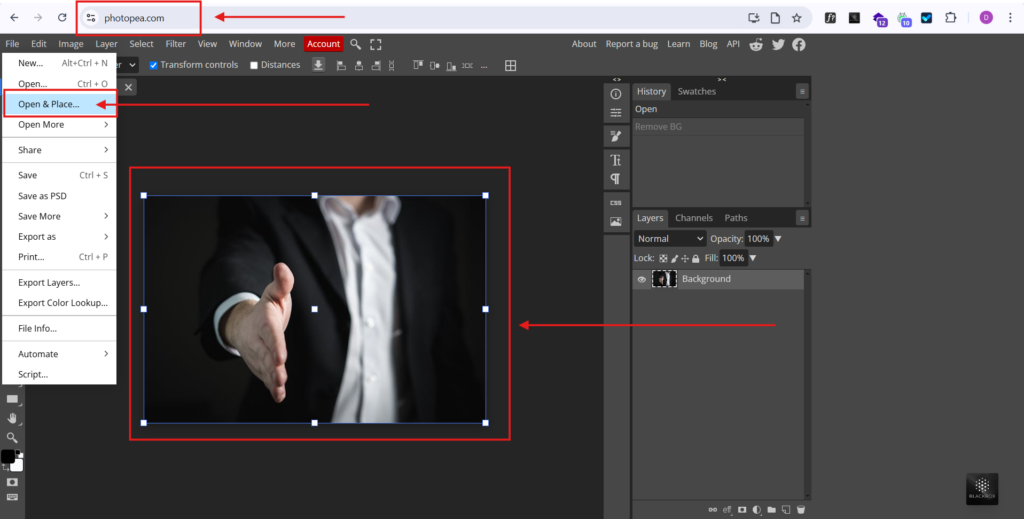
Task: Toggle lock transparent pixels
Action: (x=663, y=259)
